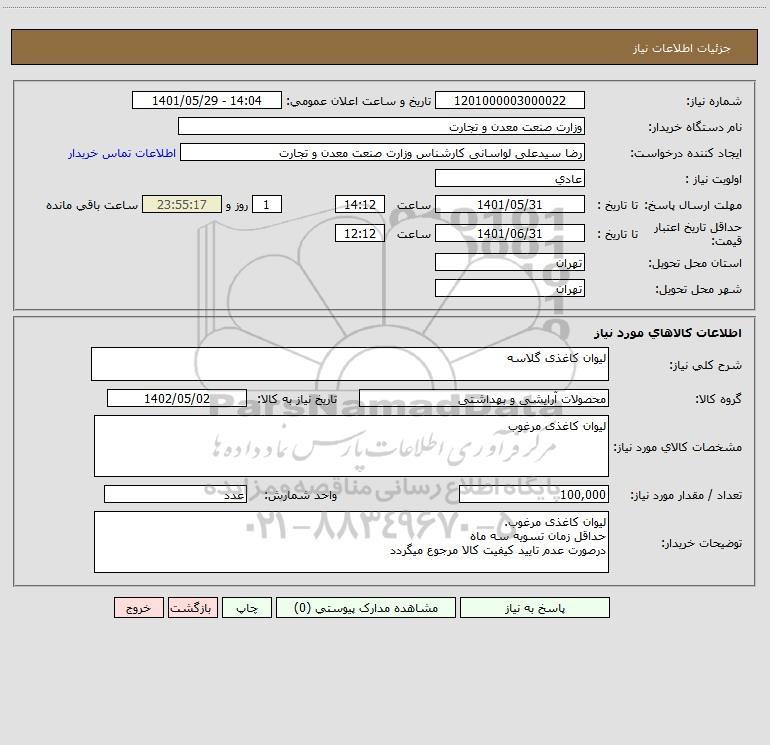Click the label تاریخ نیاز به کالا
This screenshot has width=770, height=745.
point(298,399)
